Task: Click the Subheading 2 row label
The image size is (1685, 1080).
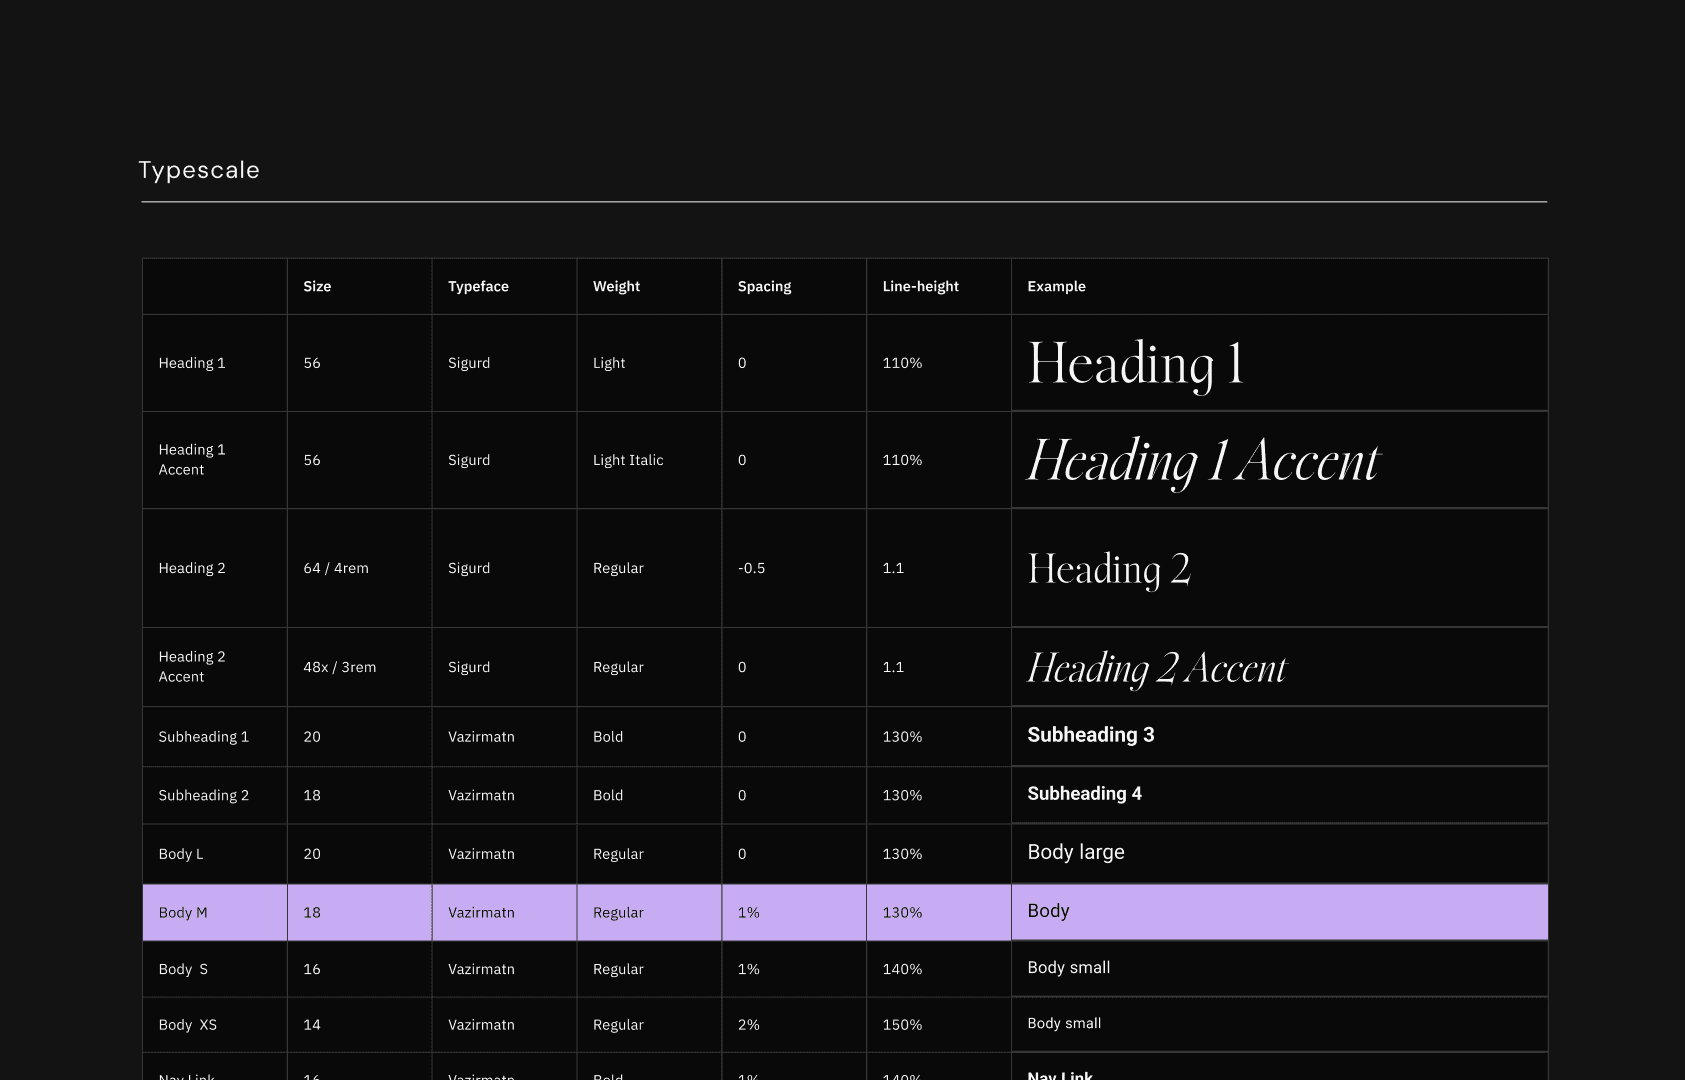Action: click(x=203, y=796)
